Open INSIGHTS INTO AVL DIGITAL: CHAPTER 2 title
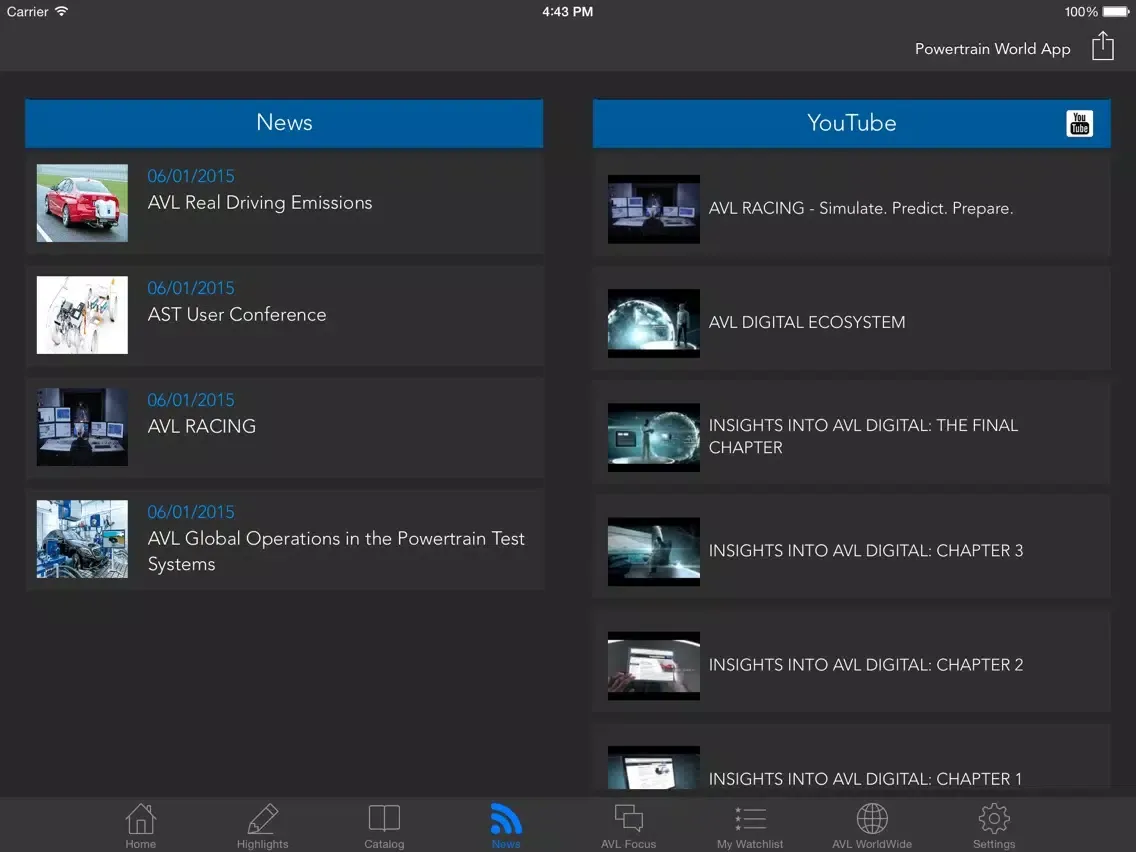Viewport: 1136px width, 852px height. point(866,665)
